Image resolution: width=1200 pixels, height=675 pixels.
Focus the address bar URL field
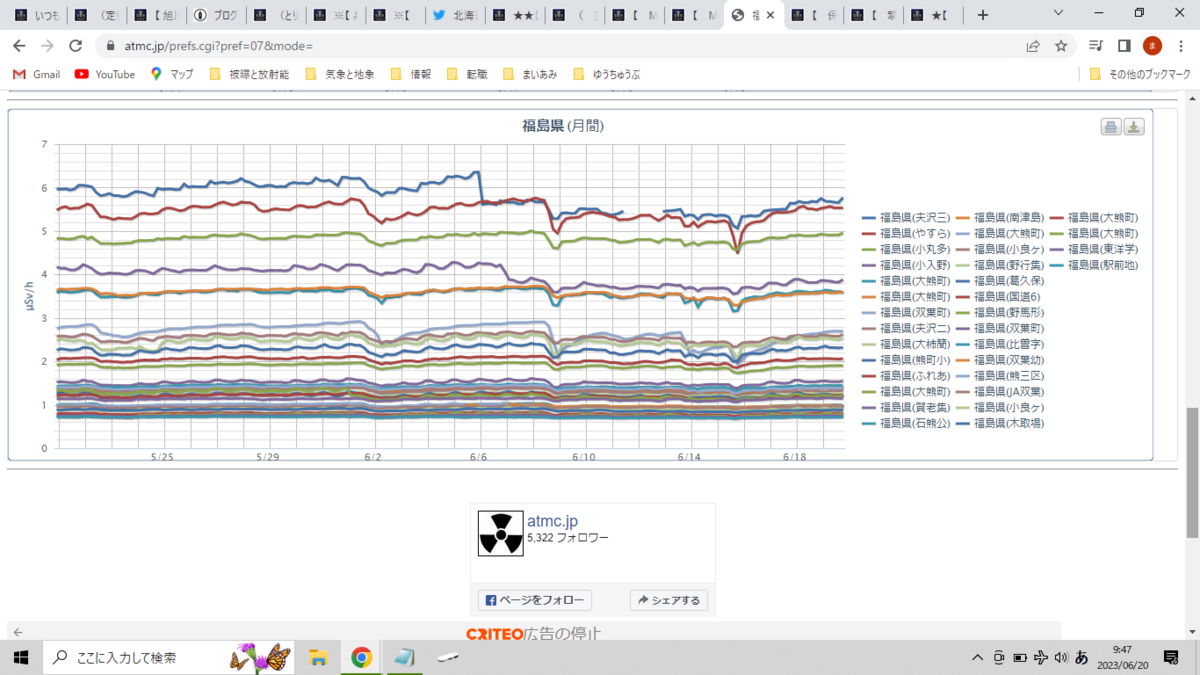(x=560, y=46)
